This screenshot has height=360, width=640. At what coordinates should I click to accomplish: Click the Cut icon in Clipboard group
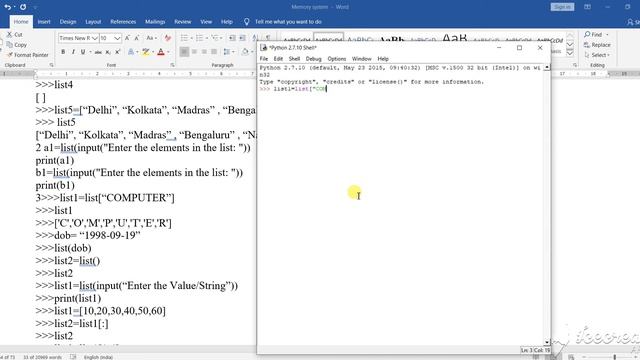pos(9,35)
